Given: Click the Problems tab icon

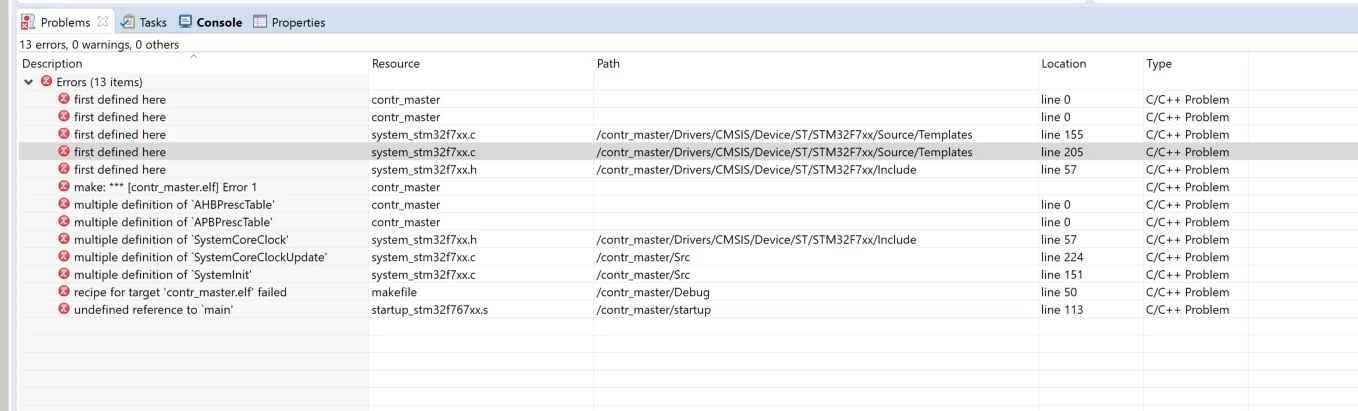Looking at the screenshot, I should pos(29,23).
